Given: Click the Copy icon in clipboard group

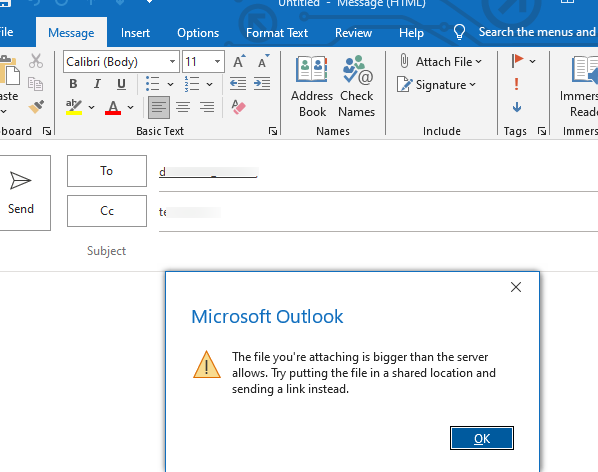Looking at the screenshot, I should [35, 84].
